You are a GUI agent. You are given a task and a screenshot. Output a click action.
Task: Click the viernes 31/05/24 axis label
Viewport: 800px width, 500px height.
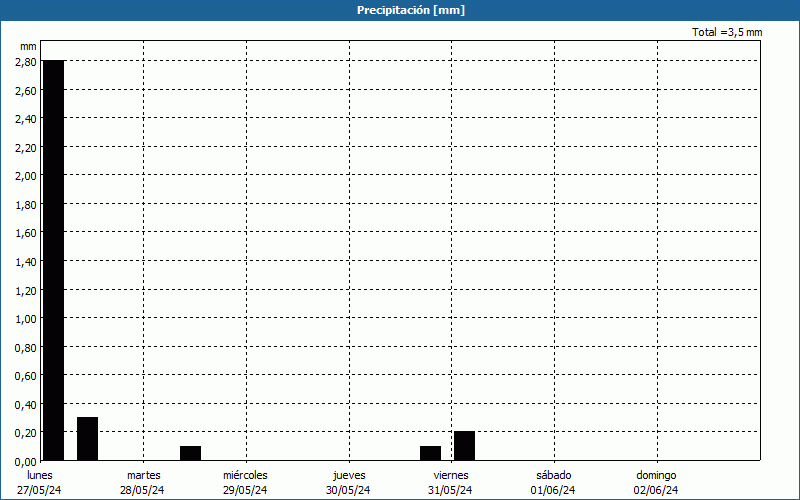tap(451, 483)
